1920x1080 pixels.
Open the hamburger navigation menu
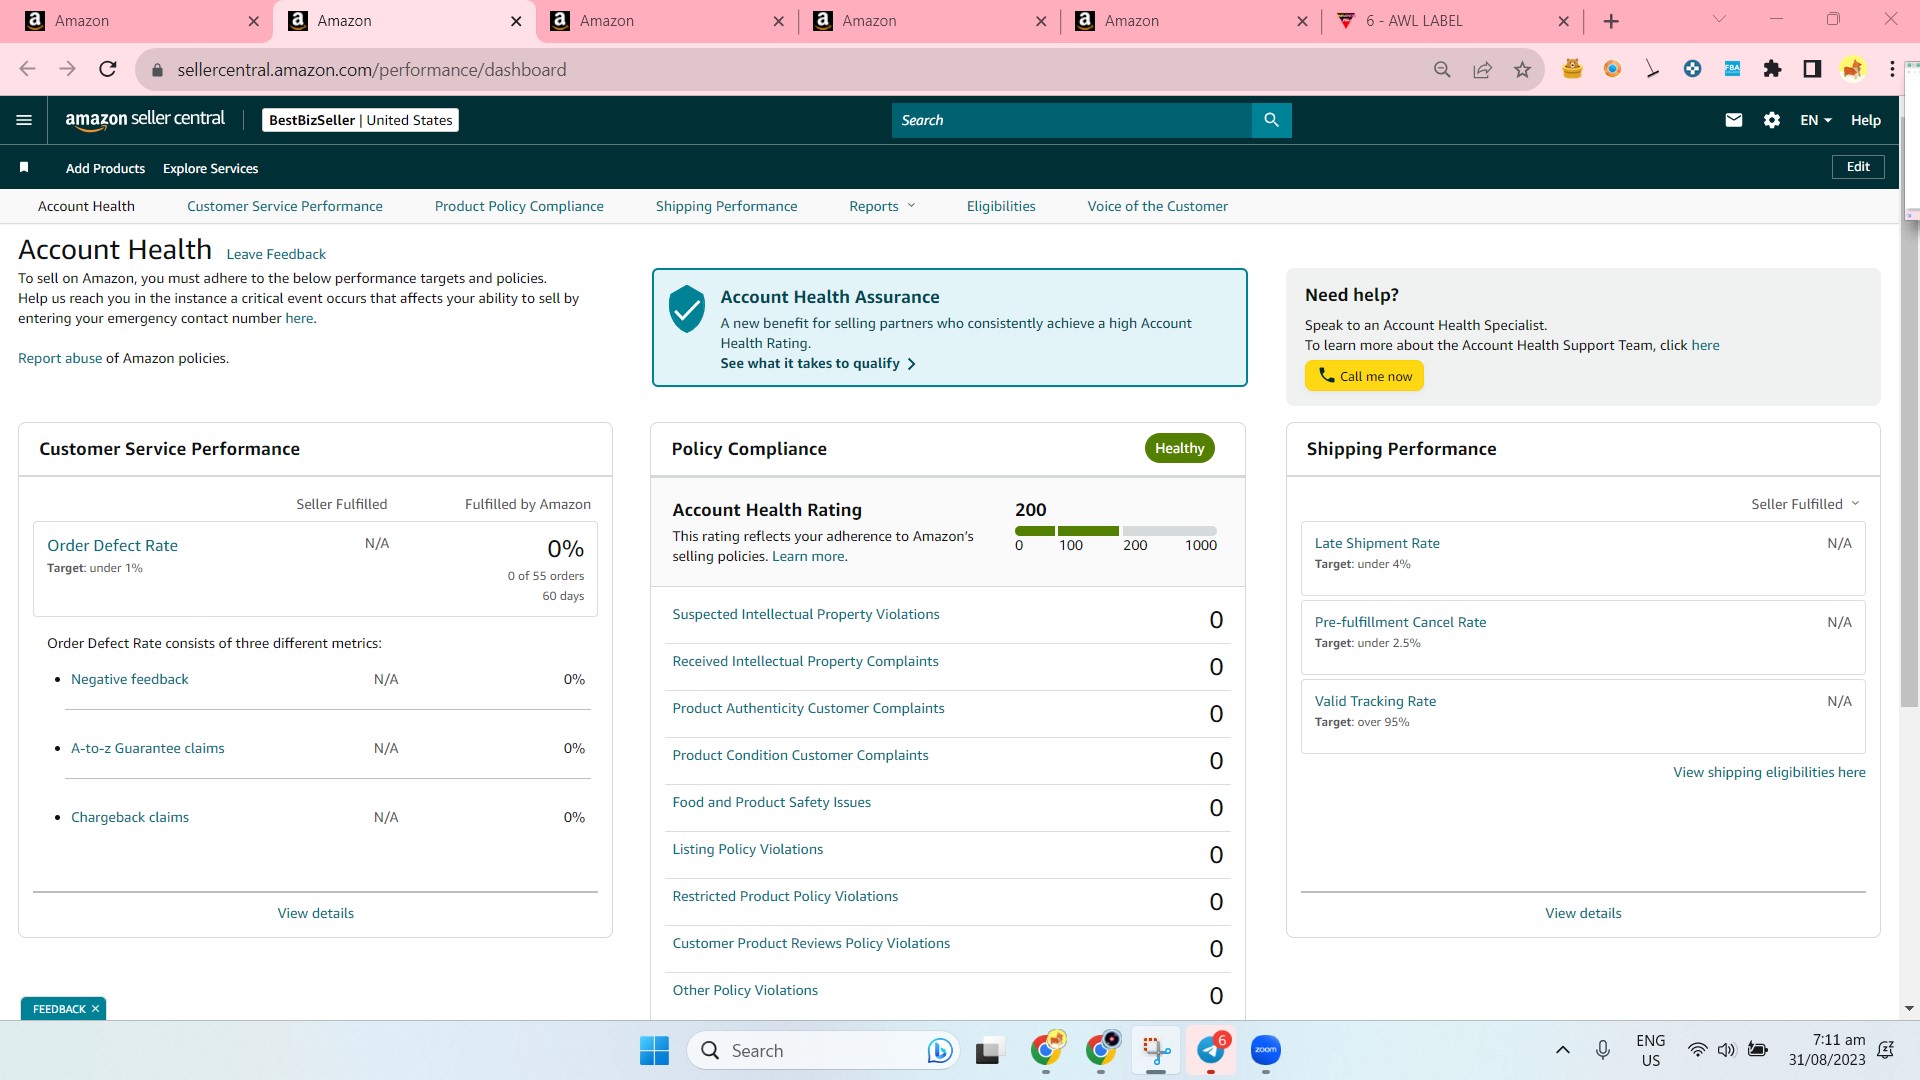pyautogui.click(x=24, y=120)
